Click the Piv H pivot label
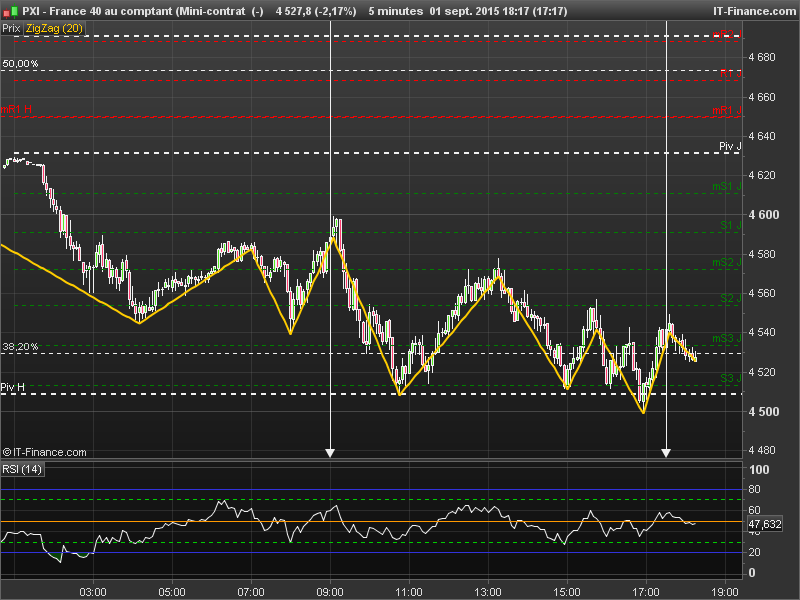Screen dimensions: 800x600 13,387
